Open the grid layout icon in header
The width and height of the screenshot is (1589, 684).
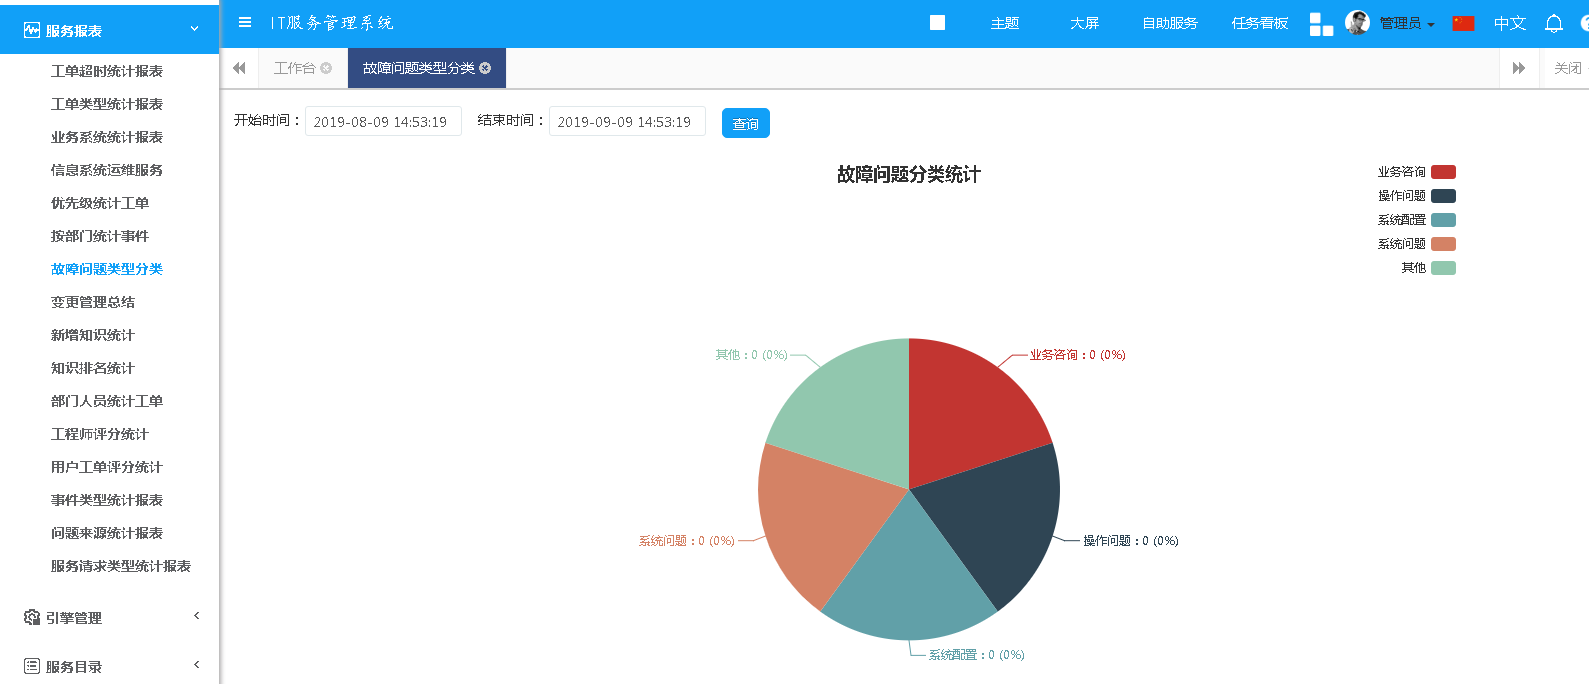1321,24
